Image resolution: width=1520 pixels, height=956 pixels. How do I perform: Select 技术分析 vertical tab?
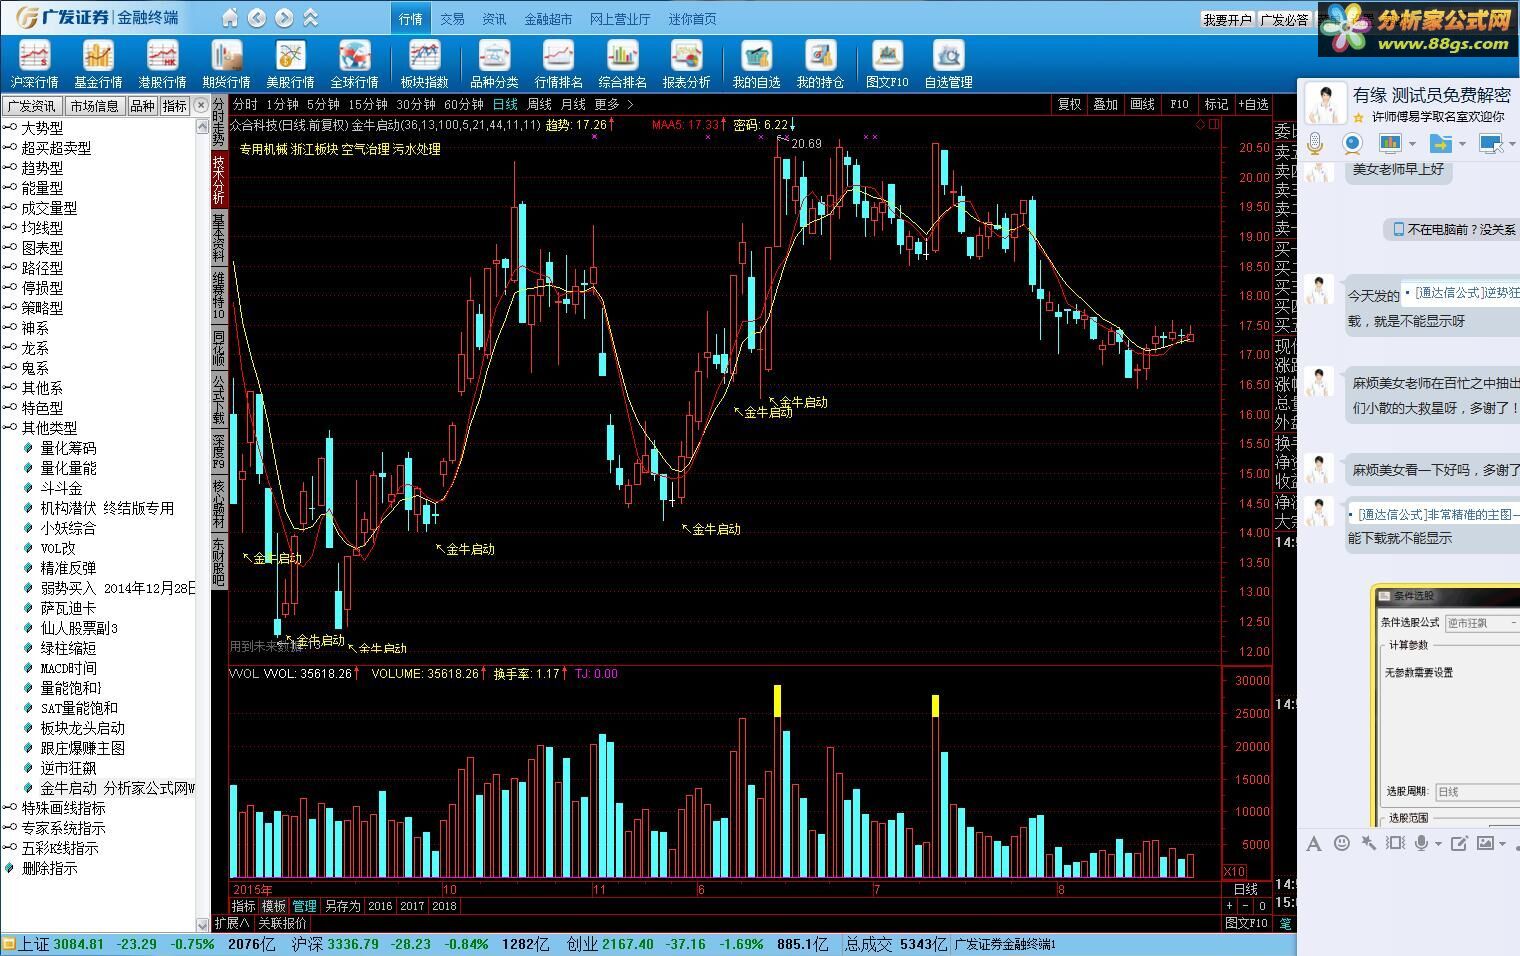pos(218,181)
